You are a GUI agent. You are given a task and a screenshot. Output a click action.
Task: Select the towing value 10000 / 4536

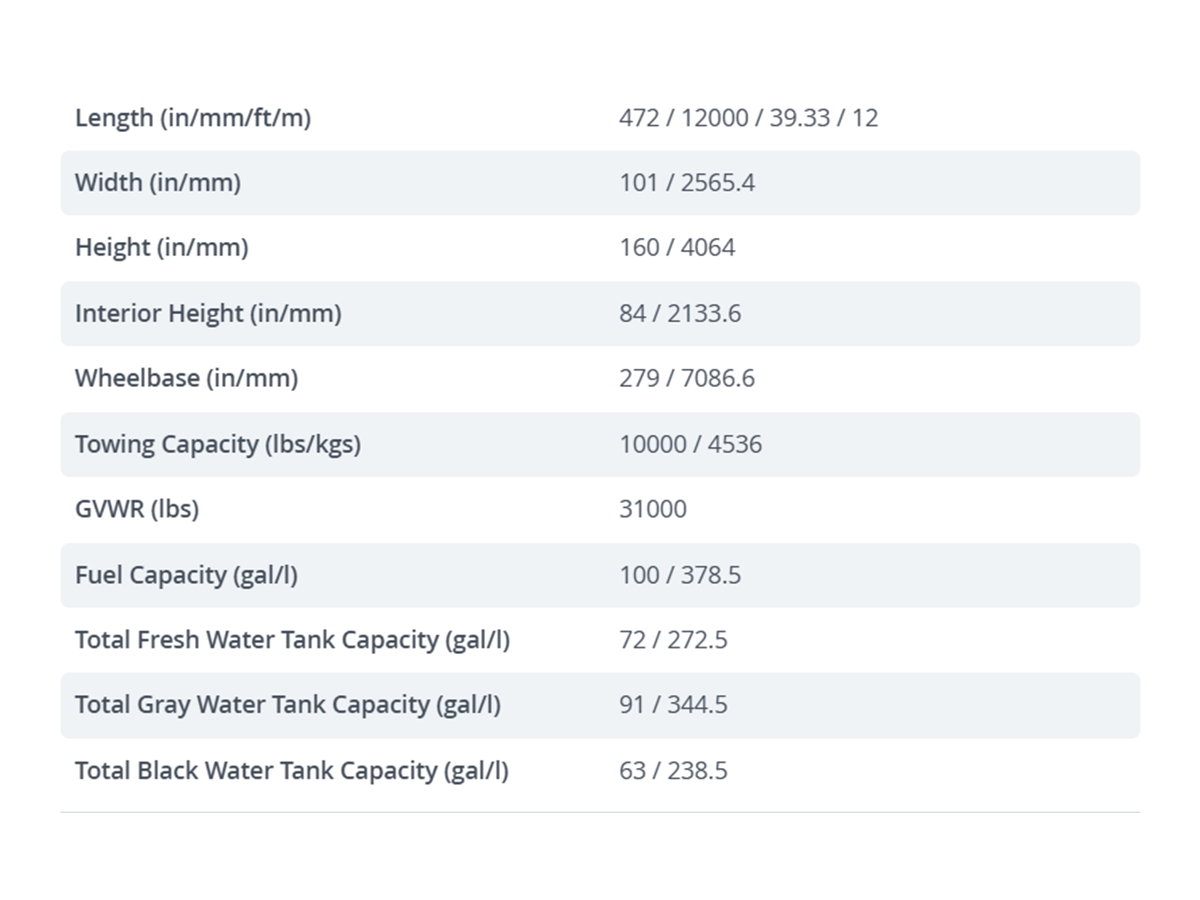point(690,444)
